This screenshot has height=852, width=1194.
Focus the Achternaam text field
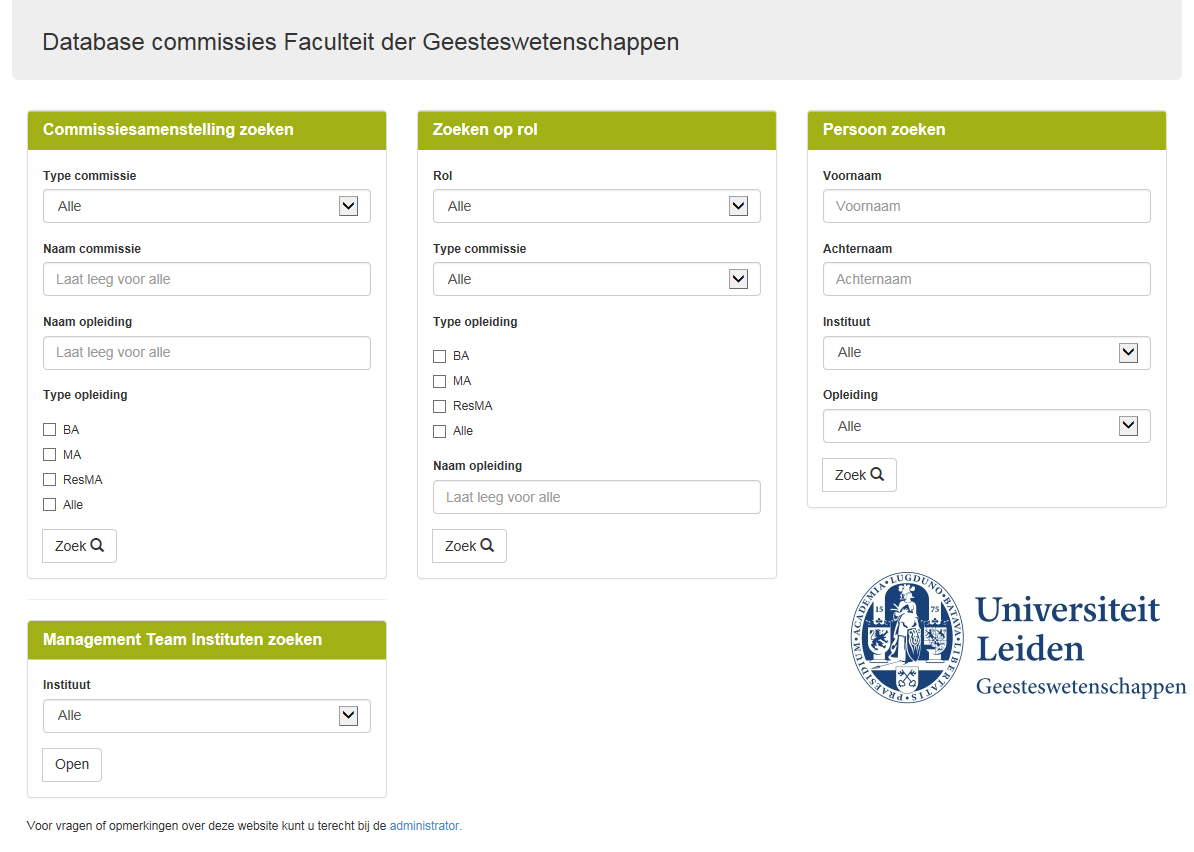986,279
